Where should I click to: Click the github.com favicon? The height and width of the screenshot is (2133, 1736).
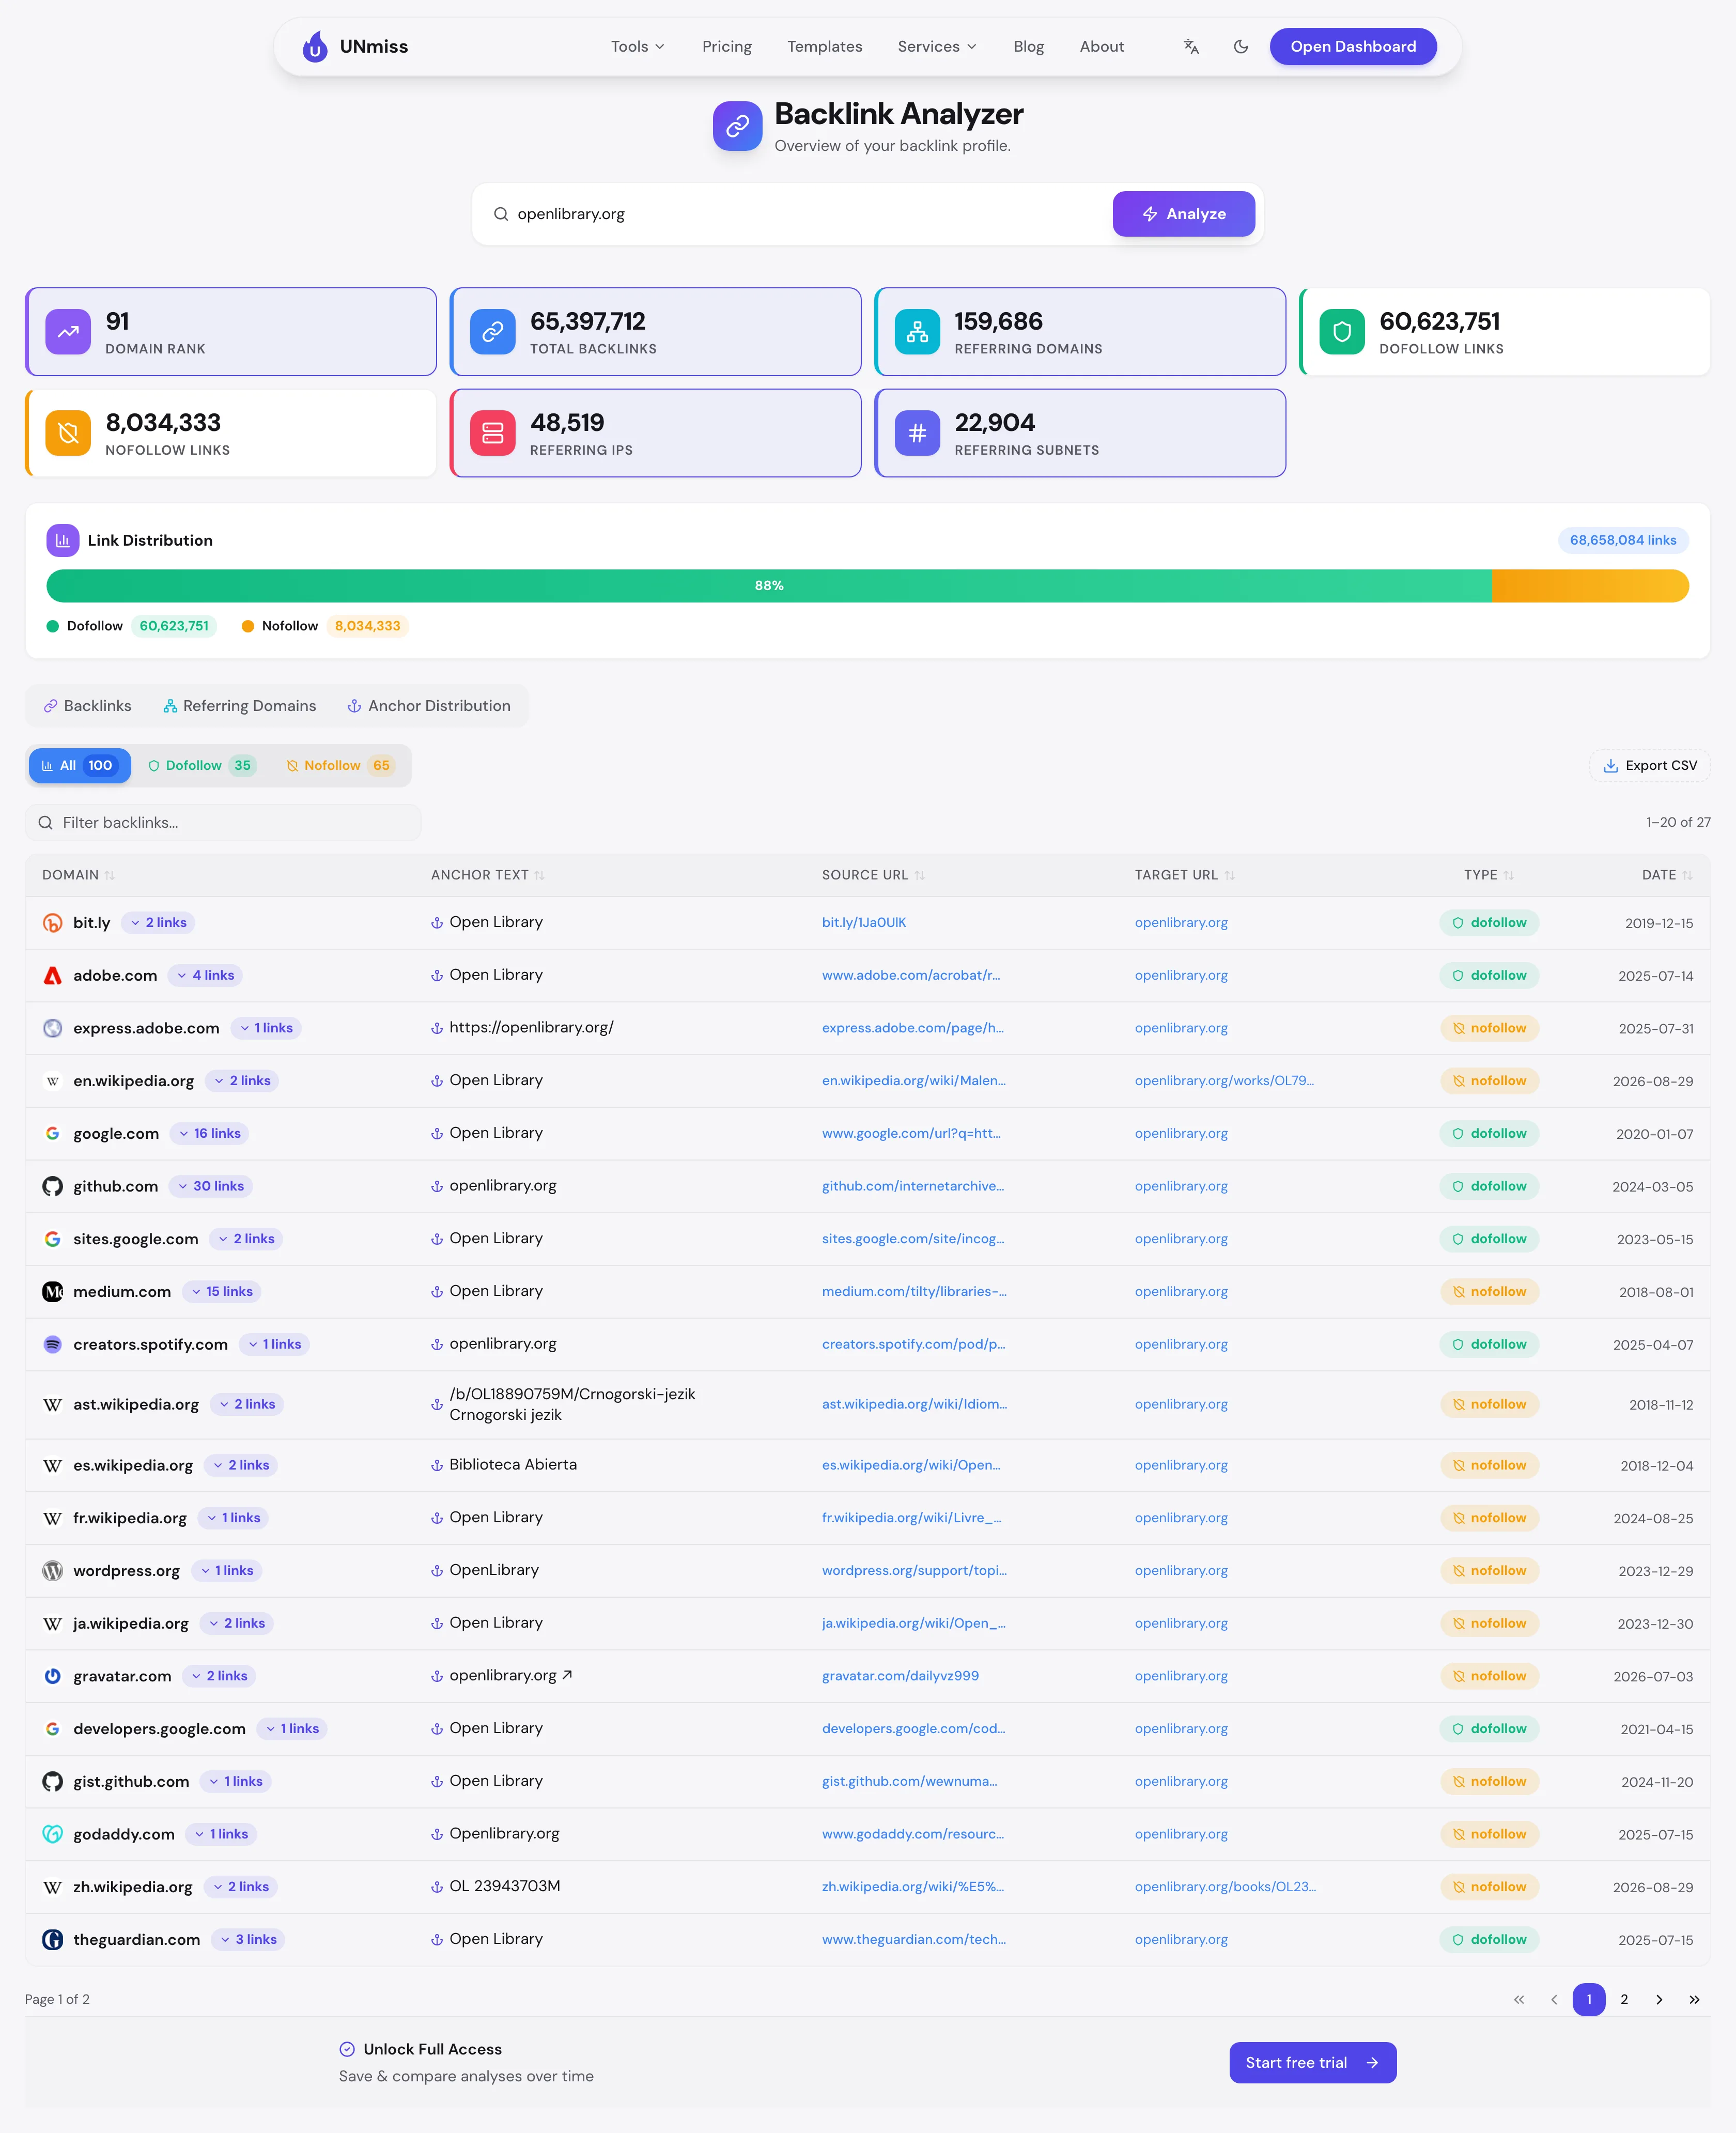pos(53,1186)
